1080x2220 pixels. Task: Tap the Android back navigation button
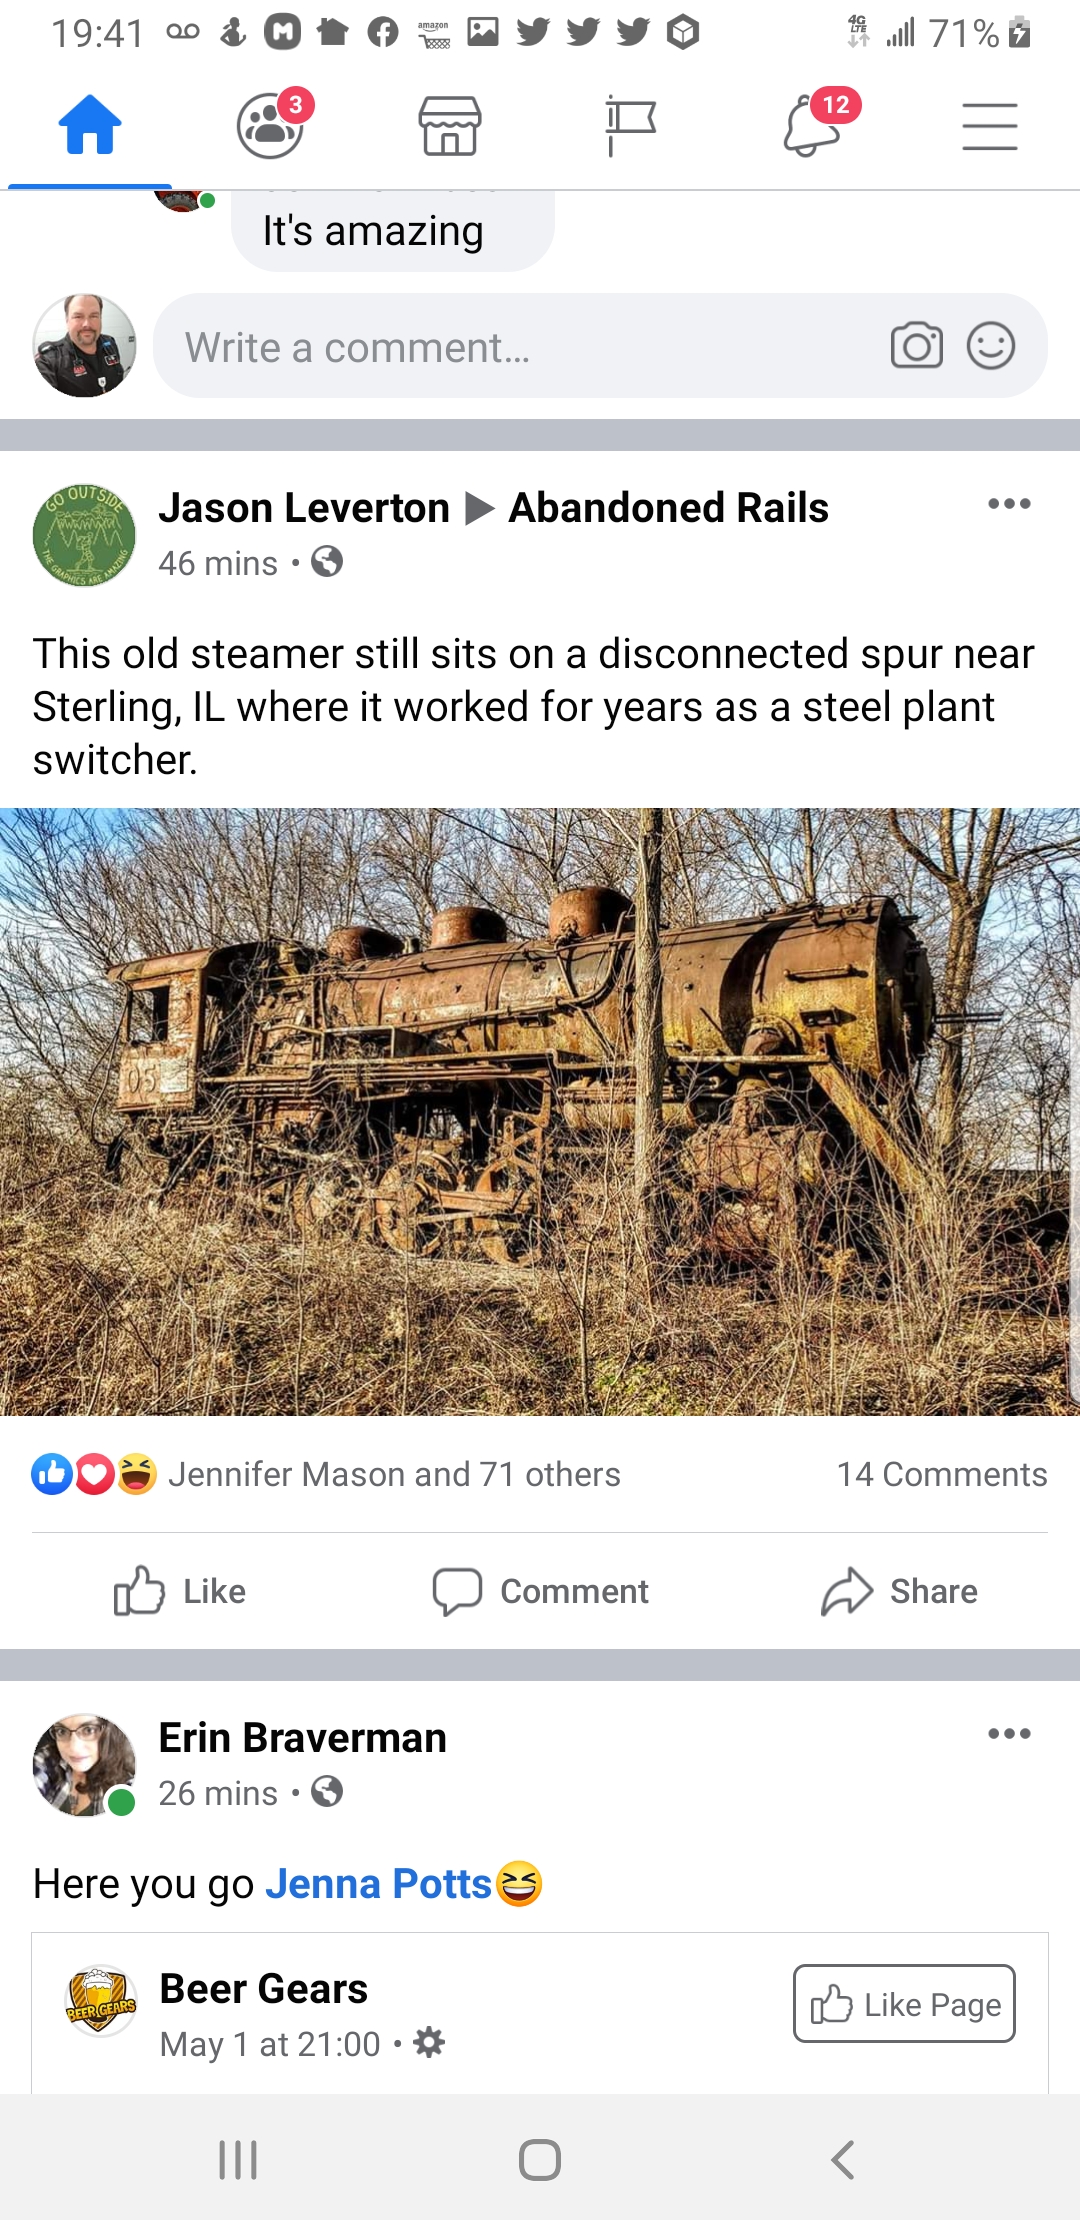843,2160
